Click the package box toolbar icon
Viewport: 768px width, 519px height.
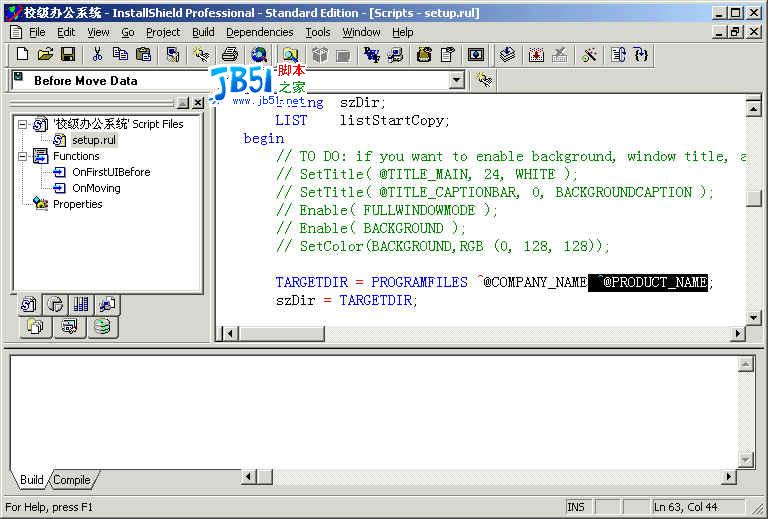(x=320, y=54)
